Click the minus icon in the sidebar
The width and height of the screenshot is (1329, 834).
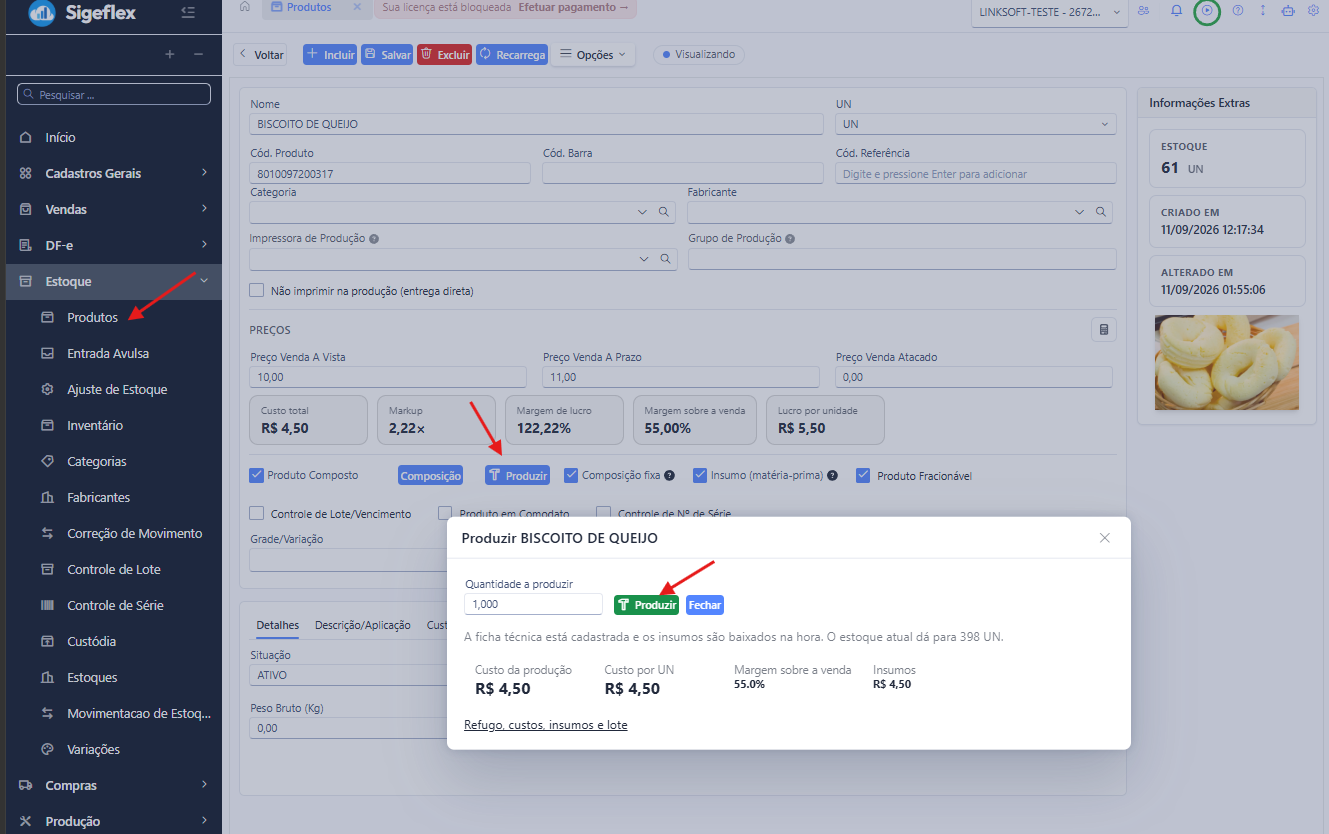click(x=198, y=54)
